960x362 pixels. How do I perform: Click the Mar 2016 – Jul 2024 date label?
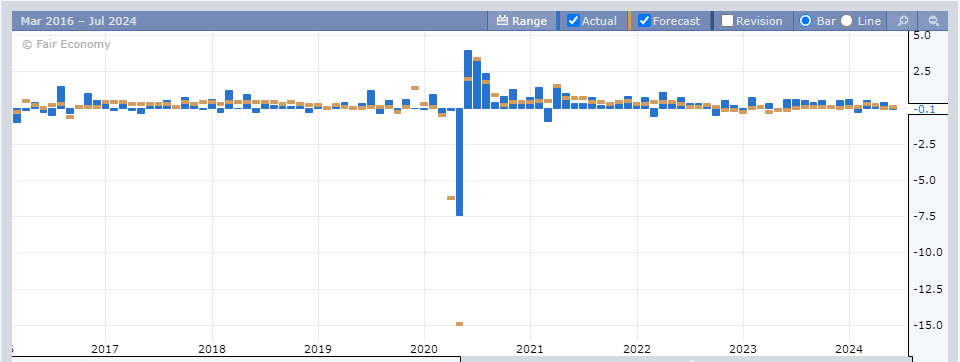tap(78, 21)
